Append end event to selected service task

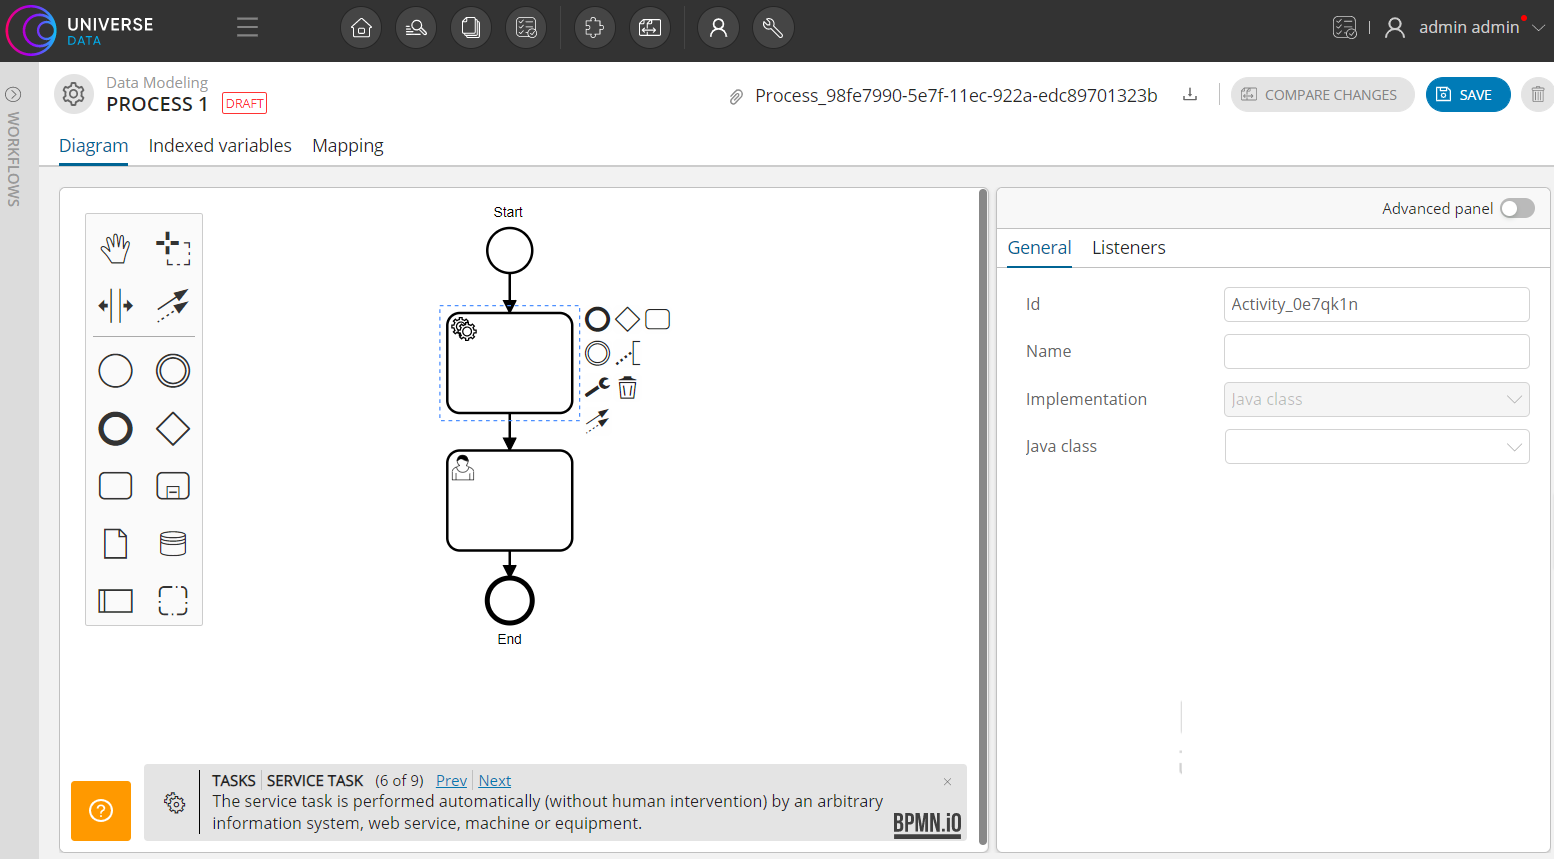(x=597, y=319)
